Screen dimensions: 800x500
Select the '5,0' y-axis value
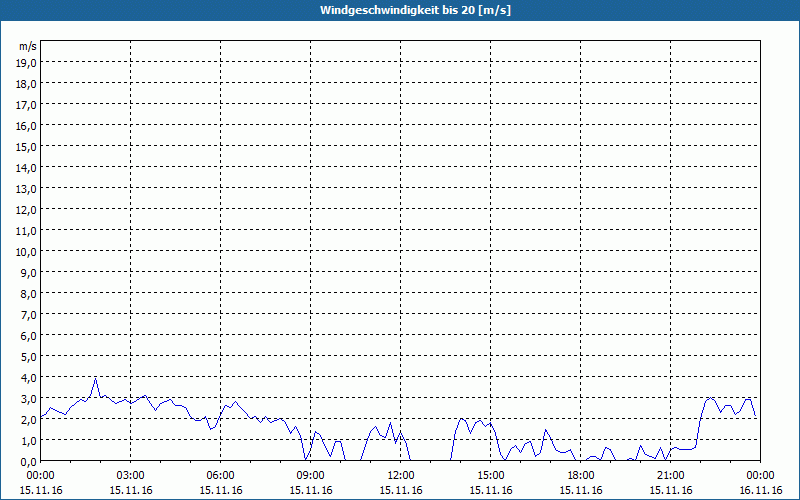tap(28, 356)
